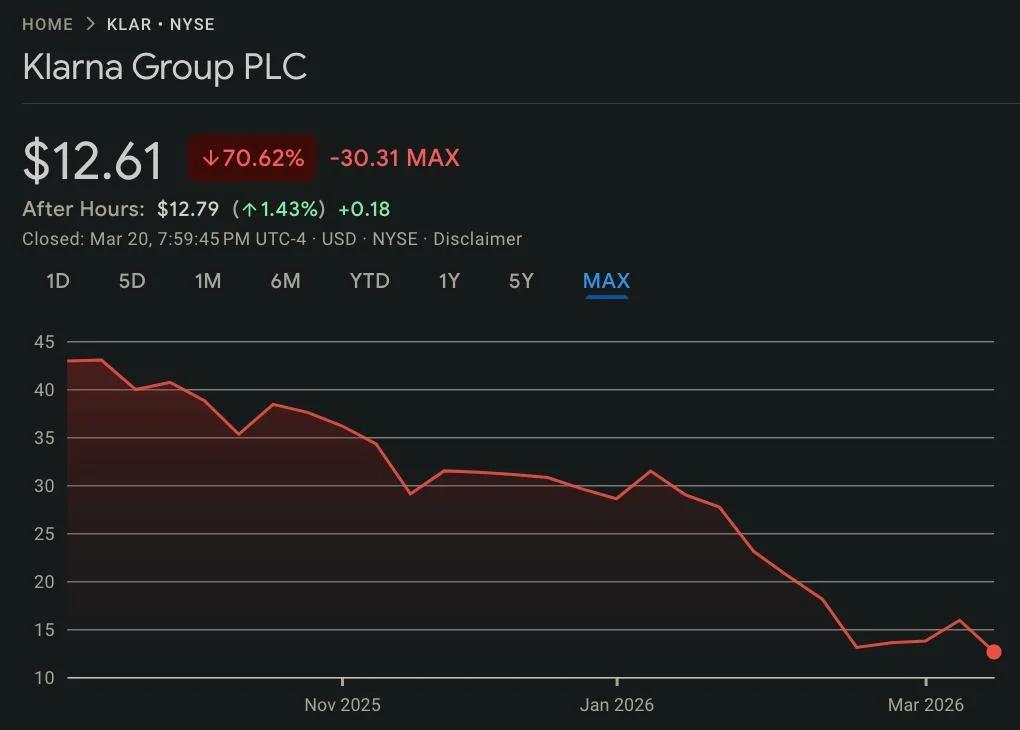Navigate to HOME via the breadcrumb
The image size is (1020, 730).
click(47, 24)
